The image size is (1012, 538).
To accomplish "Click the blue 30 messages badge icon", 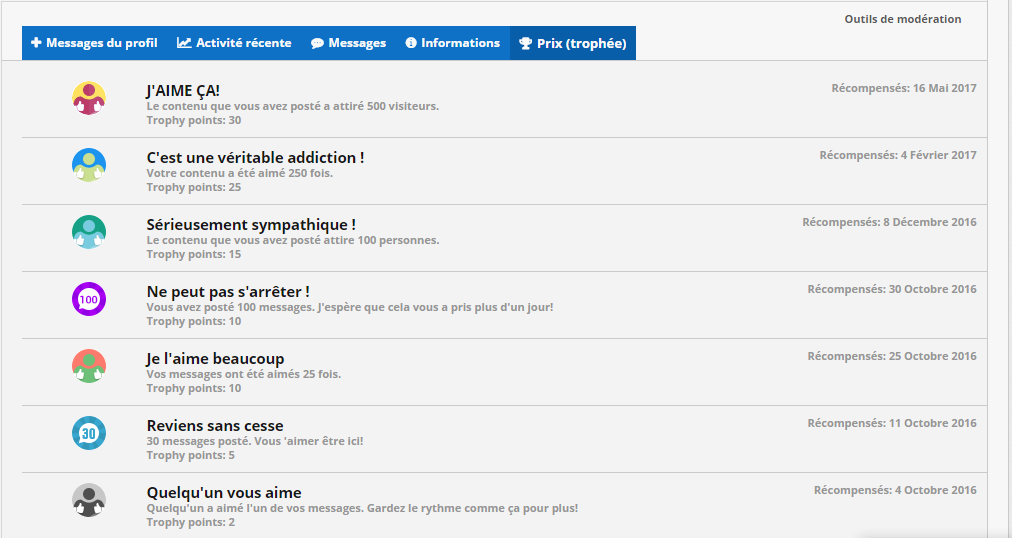I will pyautogui.click(x=89, y=433).
